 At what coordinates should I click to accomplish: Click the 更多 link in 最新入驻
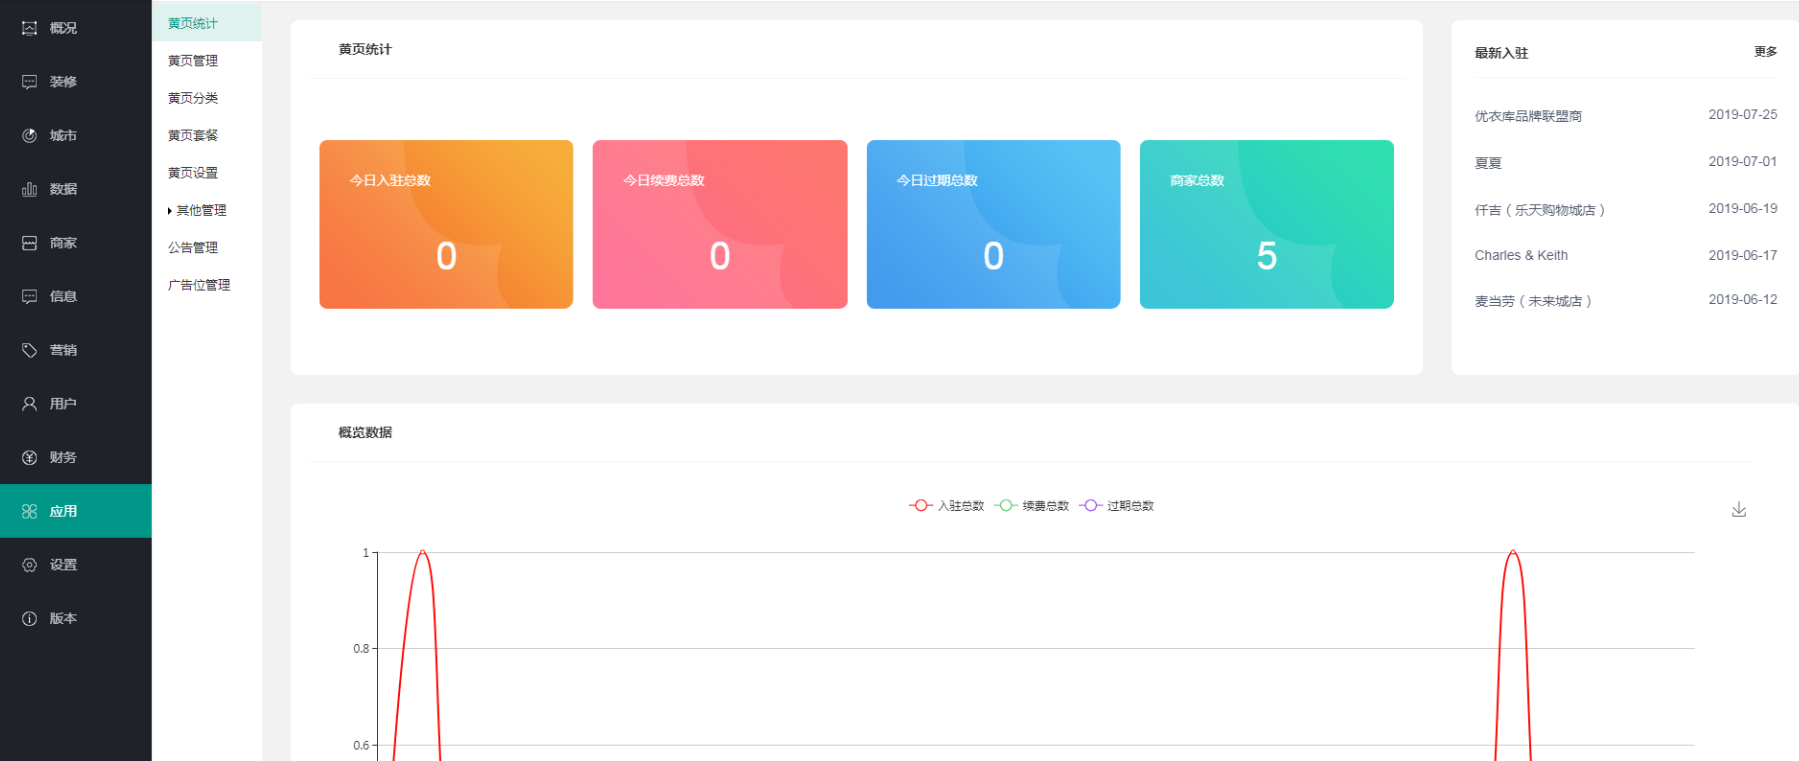coord(1765,52)
